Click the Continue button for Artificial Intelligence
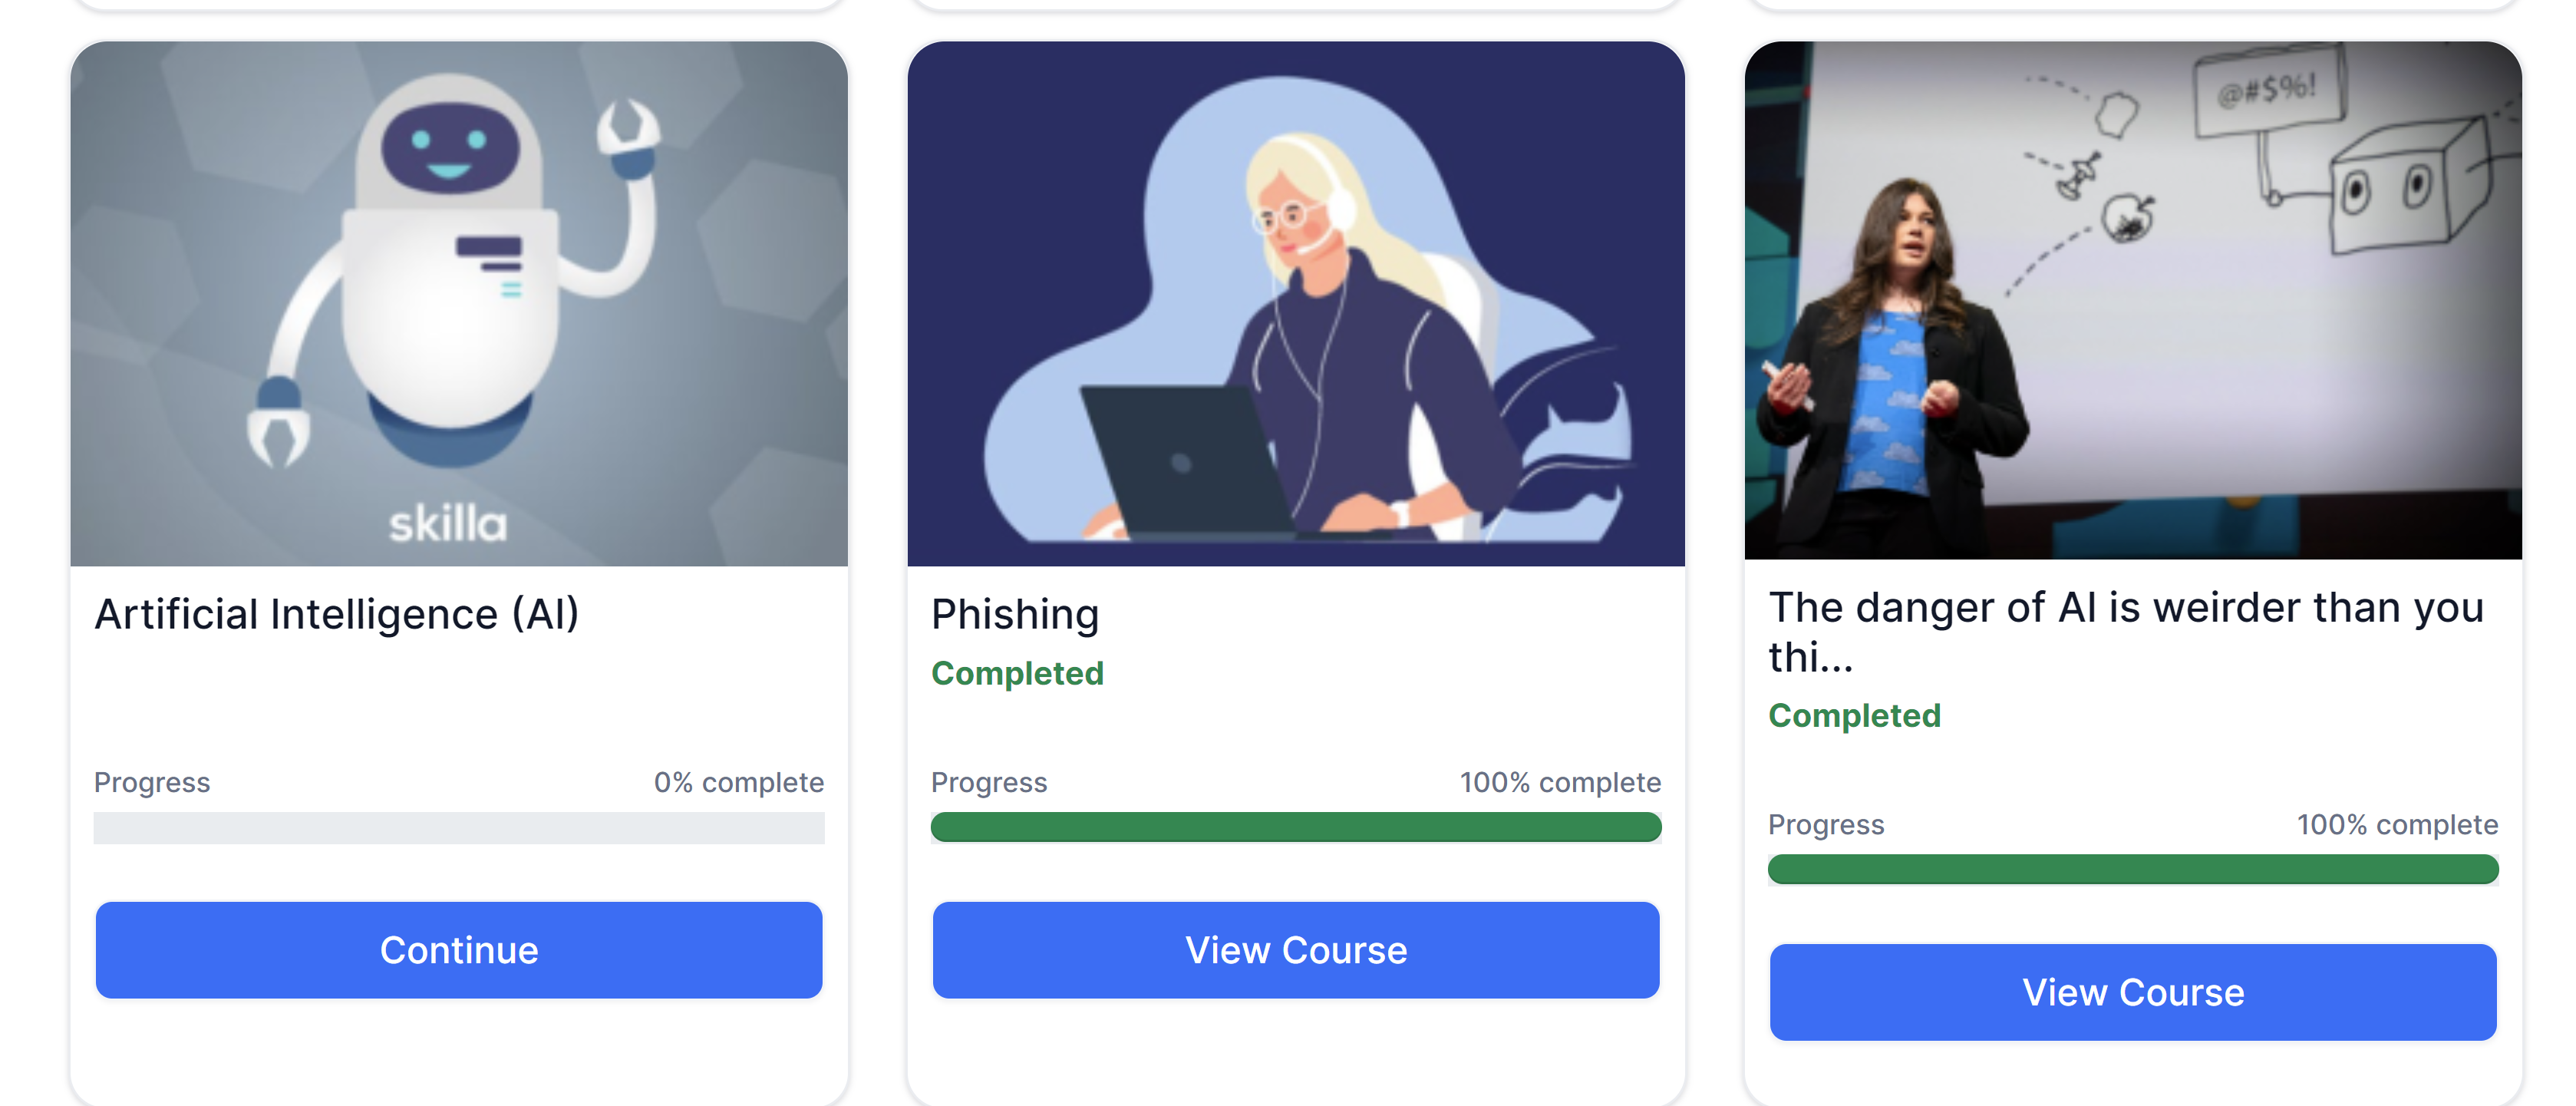Image resolution: width=2576 pixels, height=1106 pixels. 459,950
